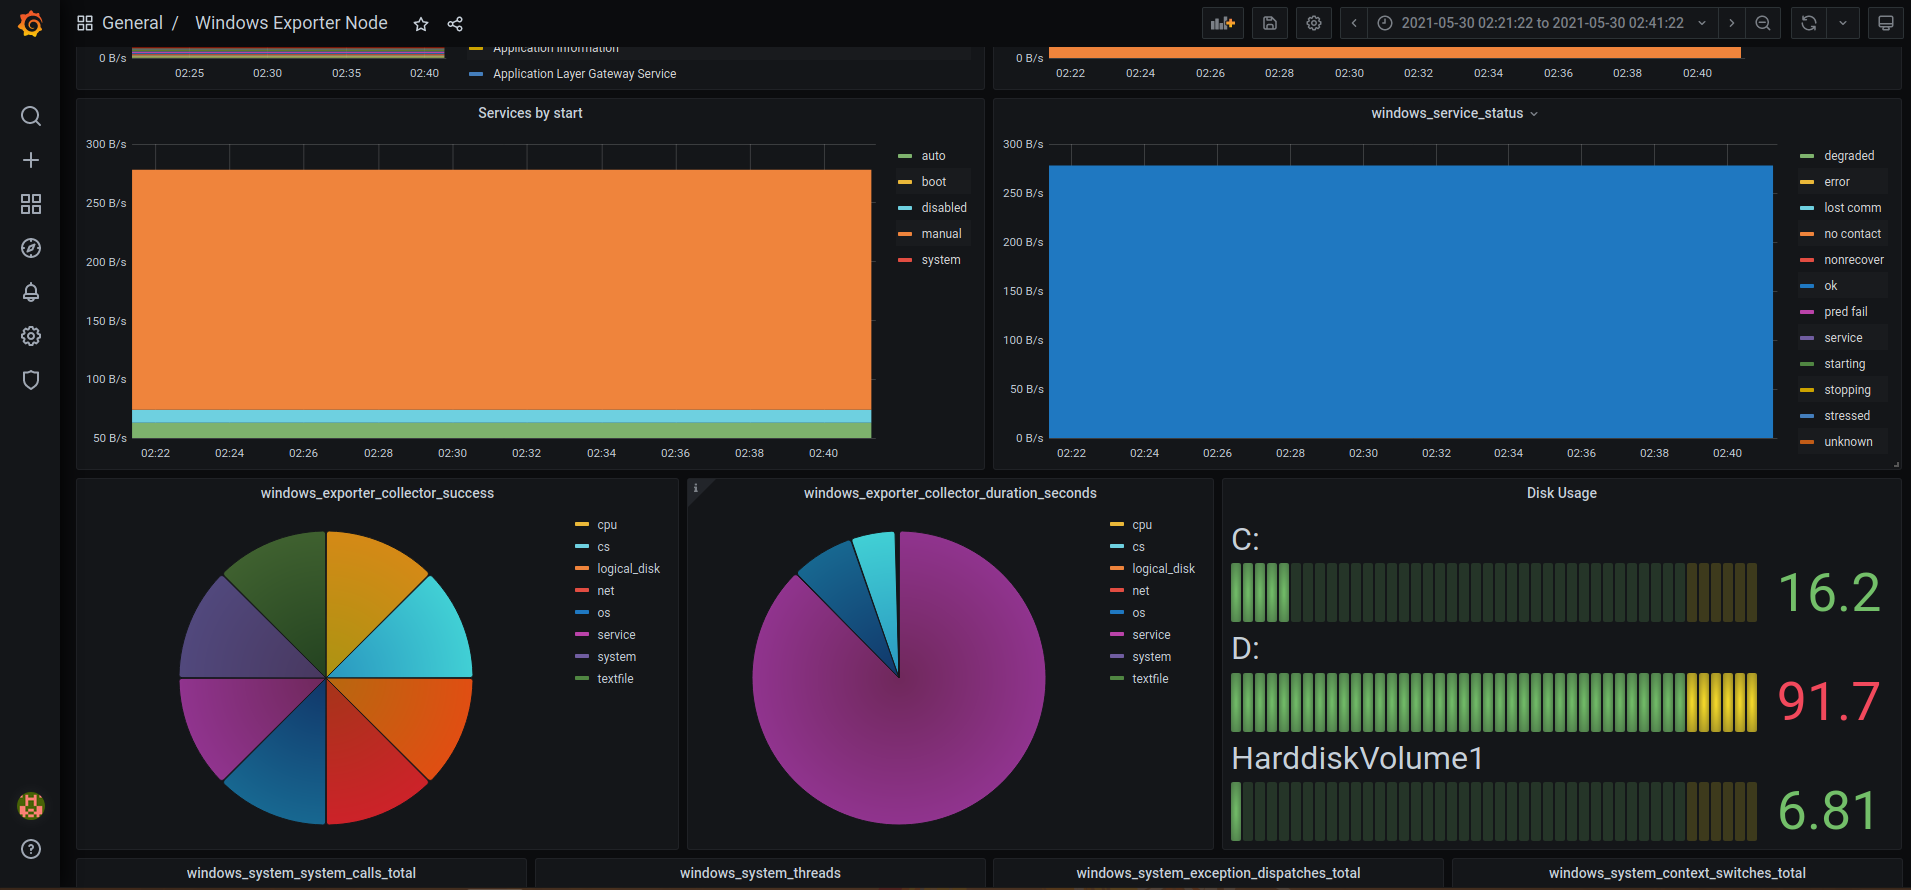Open the Disk Usage panel title menu
The height and width of the screenshot is (890, 1911).
click(x=1561, y=493)
